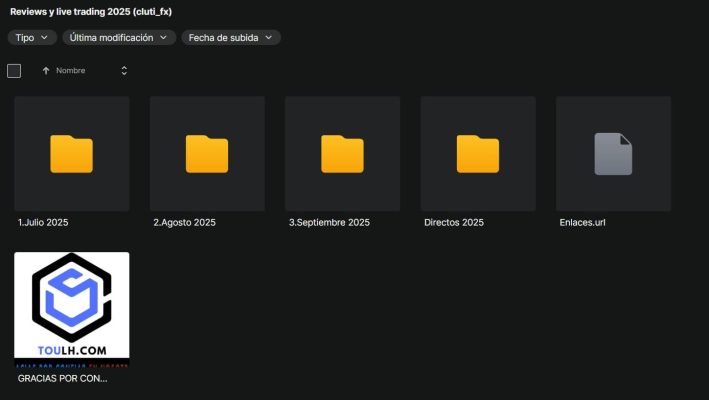
Task: Open the Directos 2025 folder icon
Action: coord(478,154)
